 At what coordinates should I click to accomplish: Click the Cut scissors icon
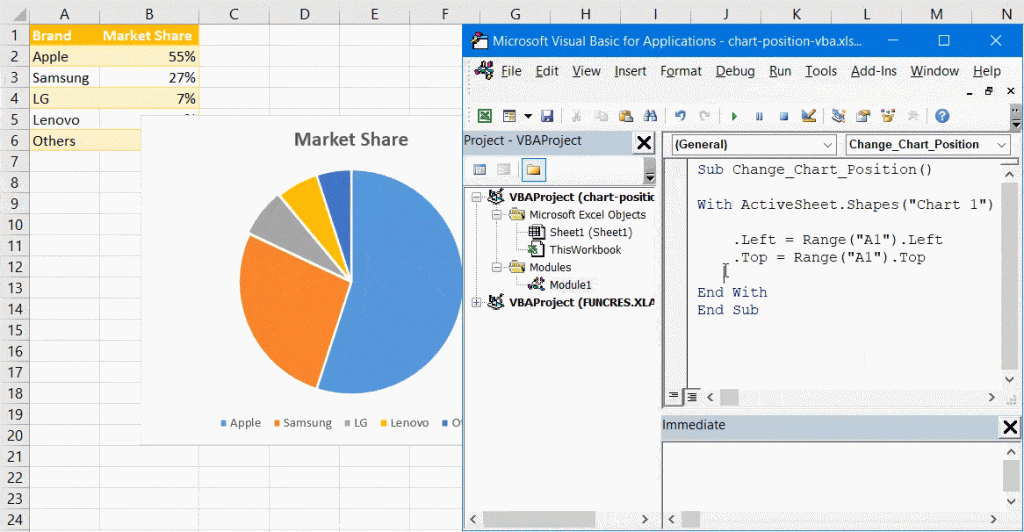coord(576,116)
